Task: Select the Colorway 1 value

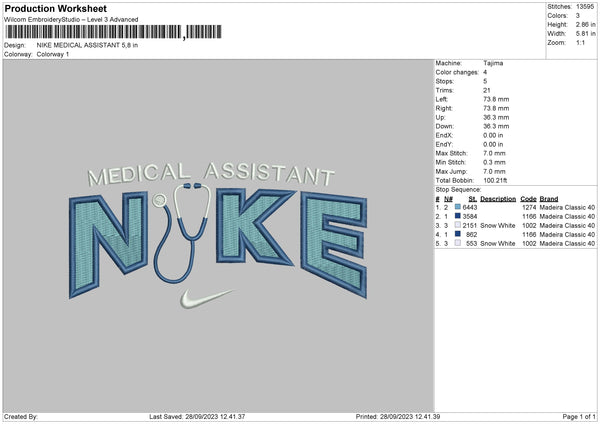Action: point(53,54)
